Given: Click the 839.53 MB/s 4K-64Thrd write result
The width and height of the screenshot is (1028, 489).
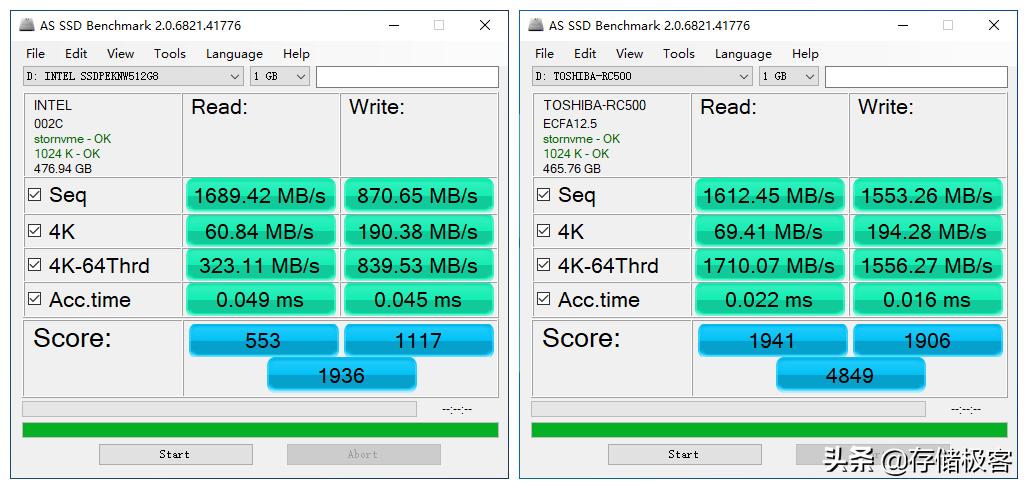Looking at the screenshot, I should coord(418,265).
